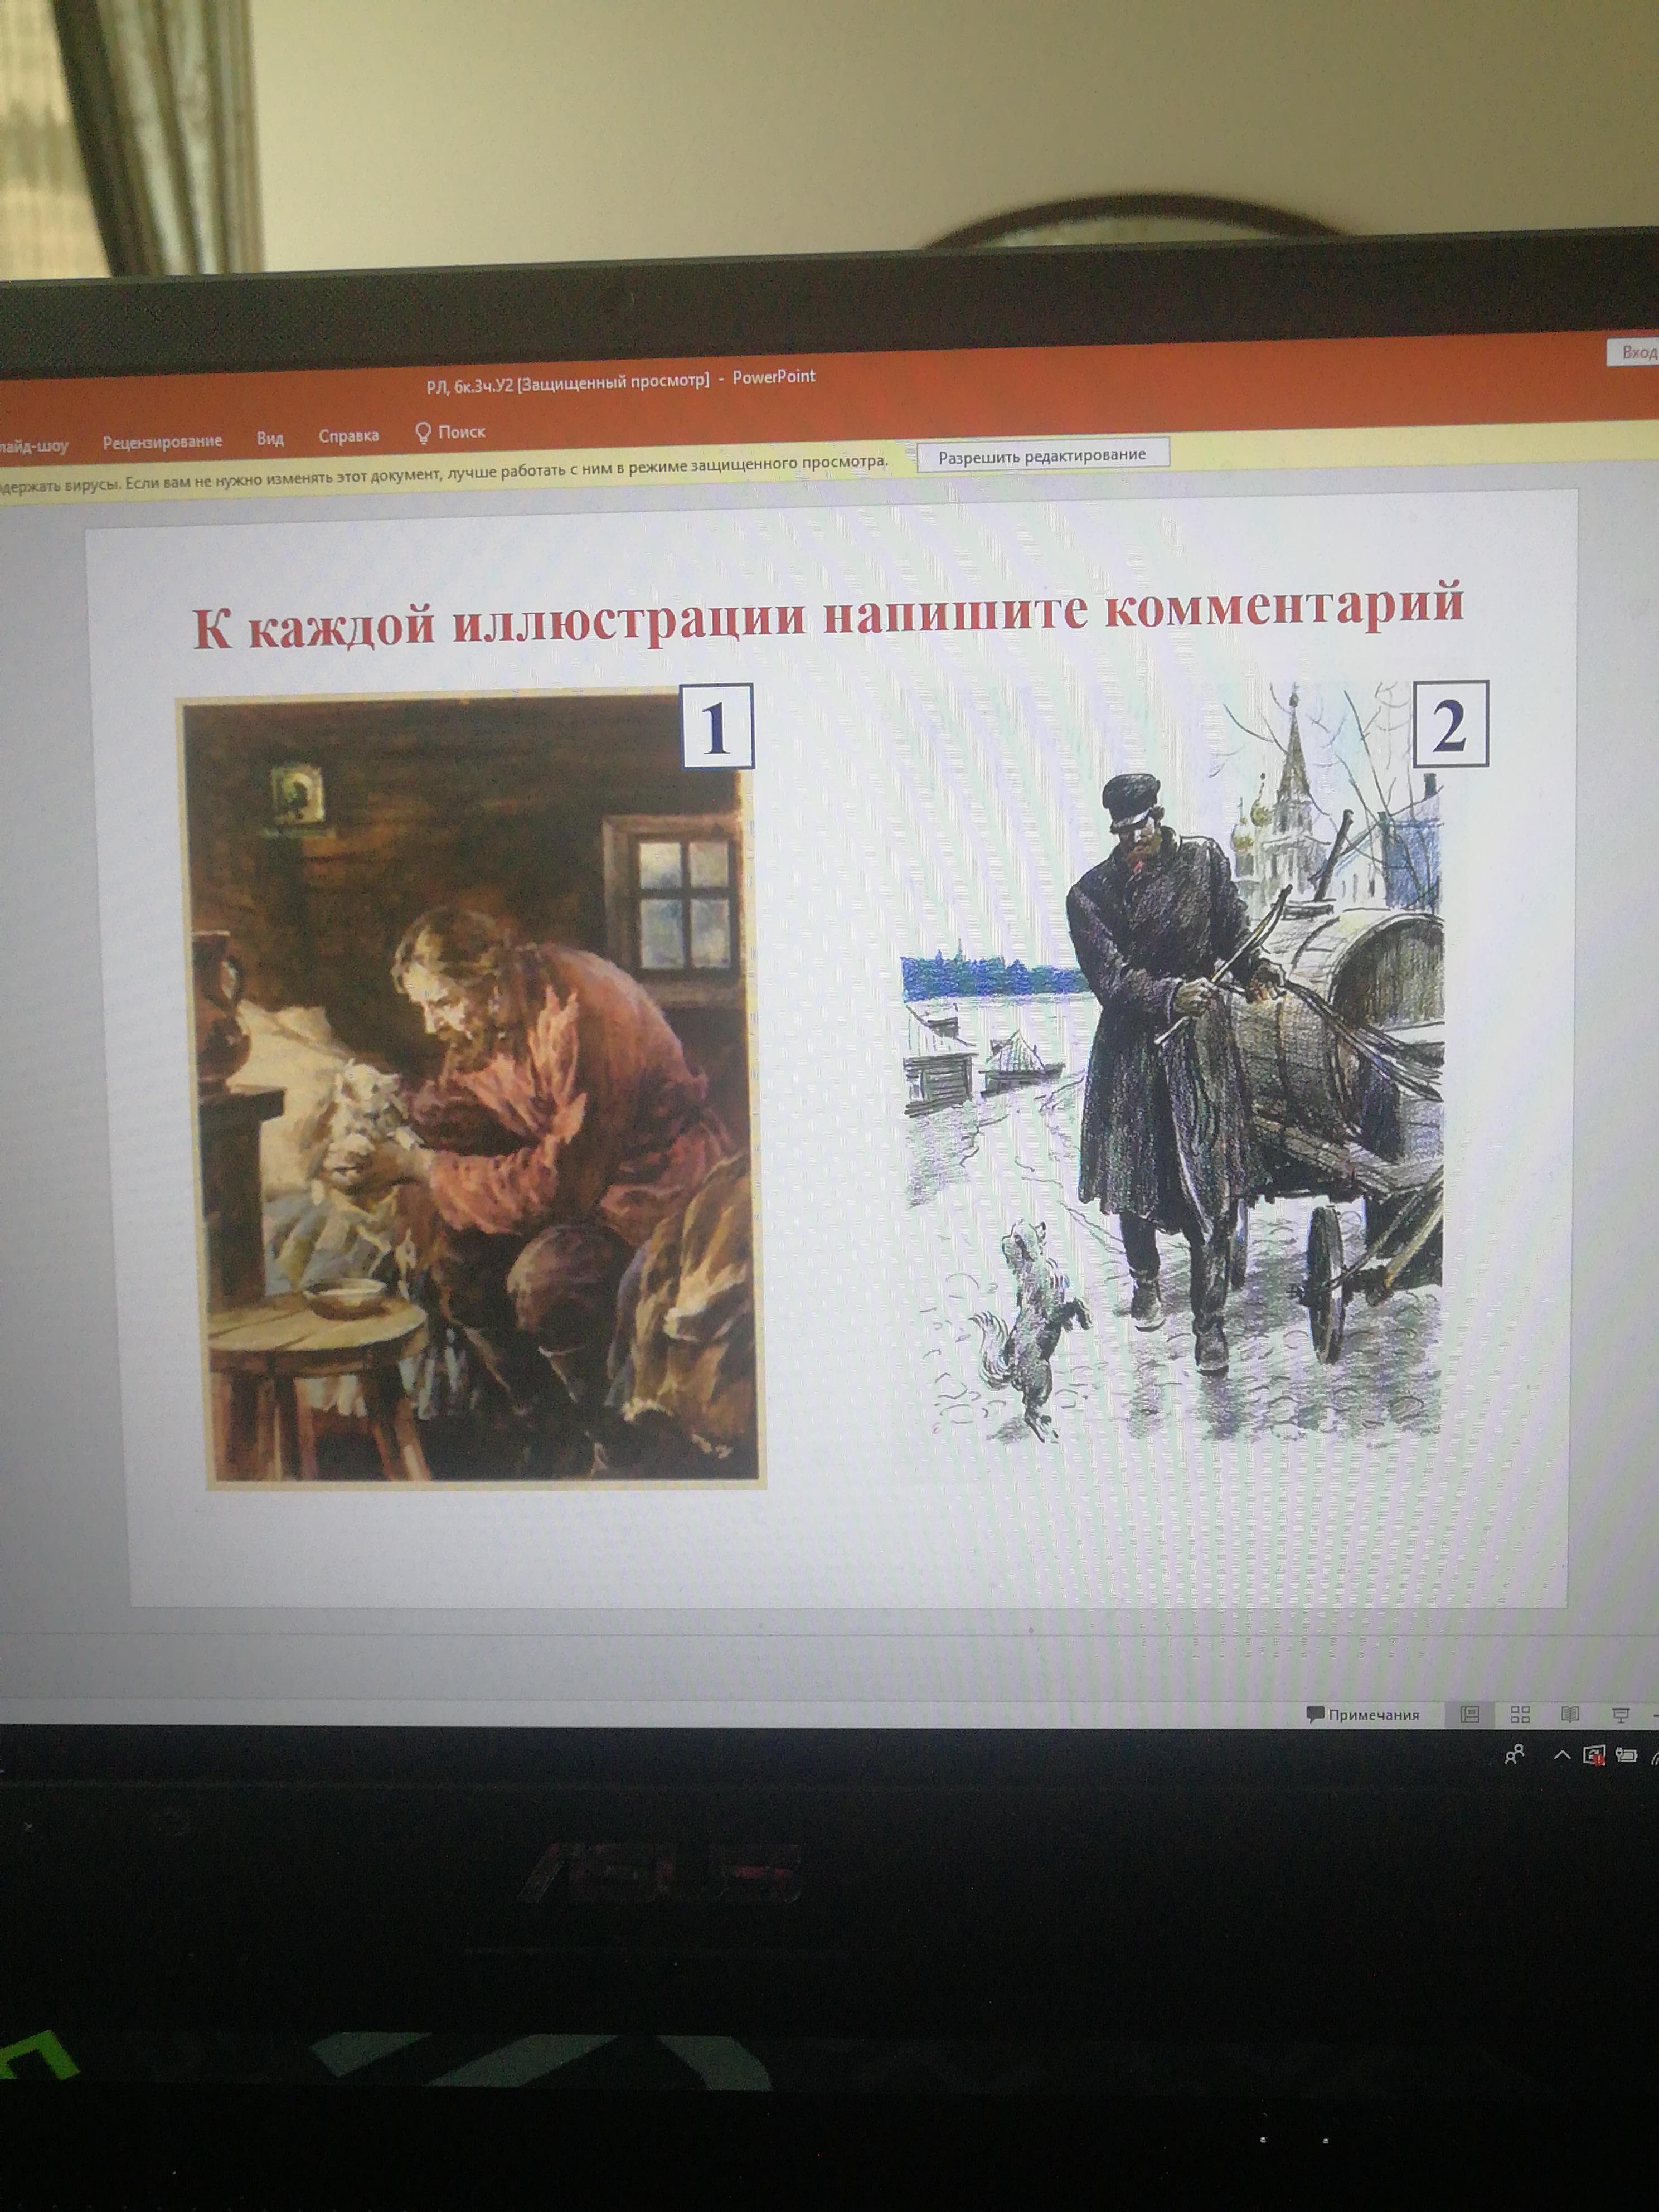
Task: Expand hidden system tray icons chevron
Action: (x=1561, y=1755)
